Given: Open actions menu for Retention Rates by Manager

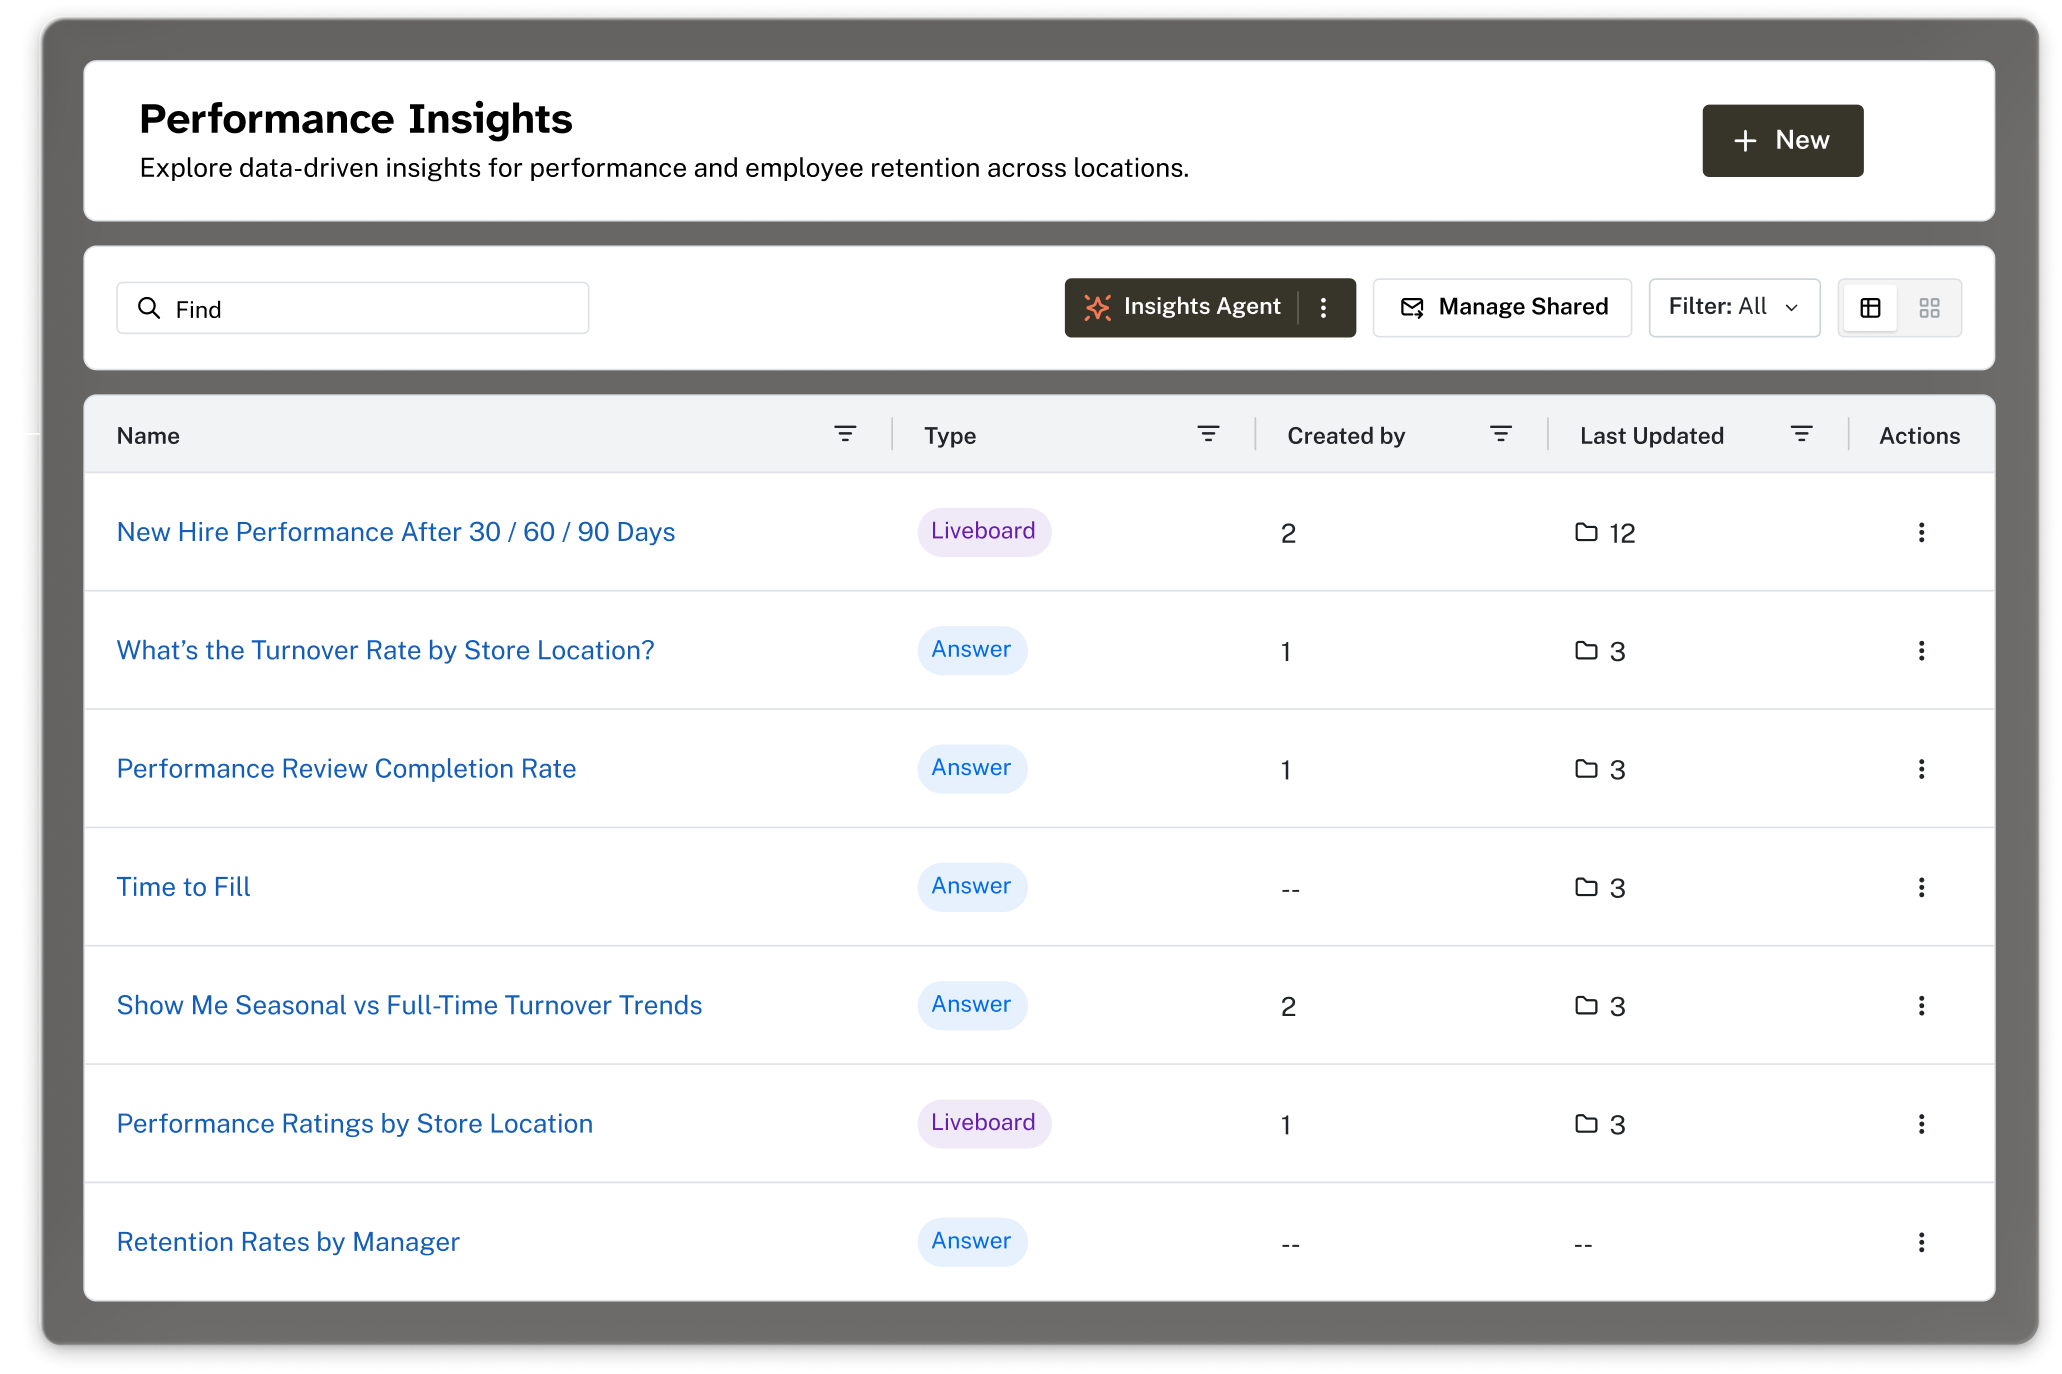Looking at the screenshot, I should (1921, 1243).
